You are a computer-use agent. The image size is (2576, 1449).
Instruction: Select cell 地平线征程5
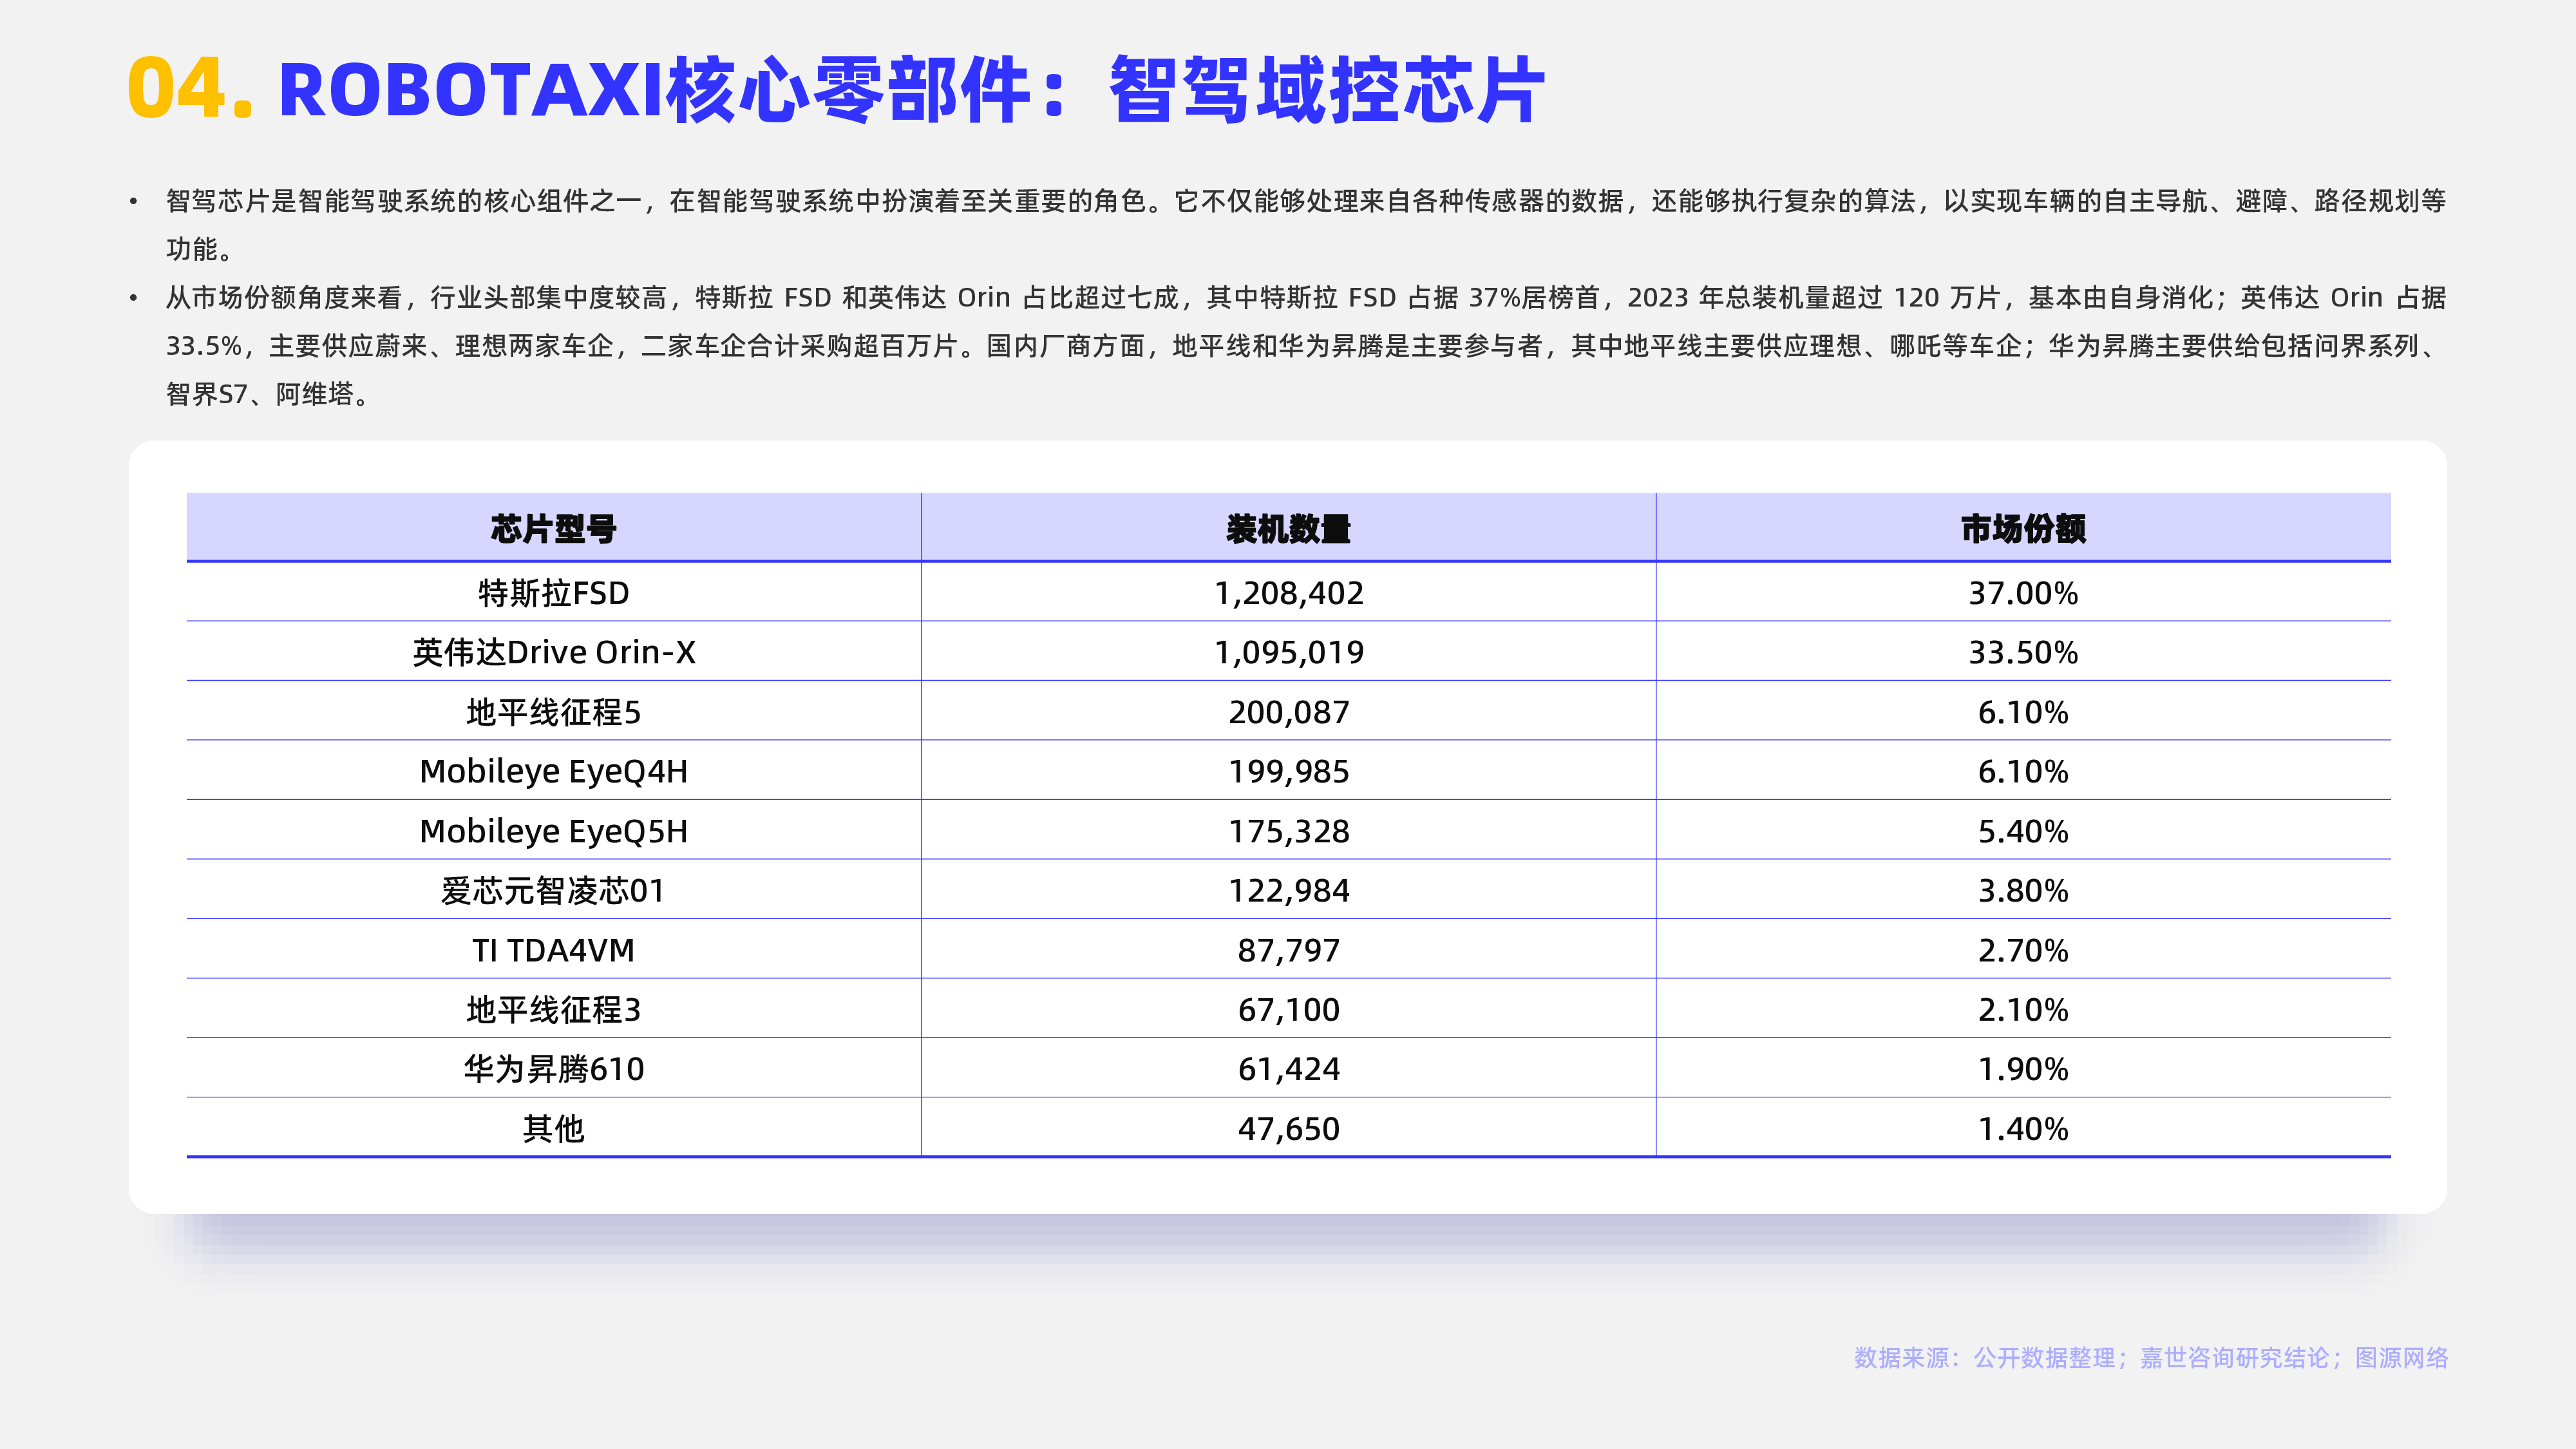click(553, 712)
